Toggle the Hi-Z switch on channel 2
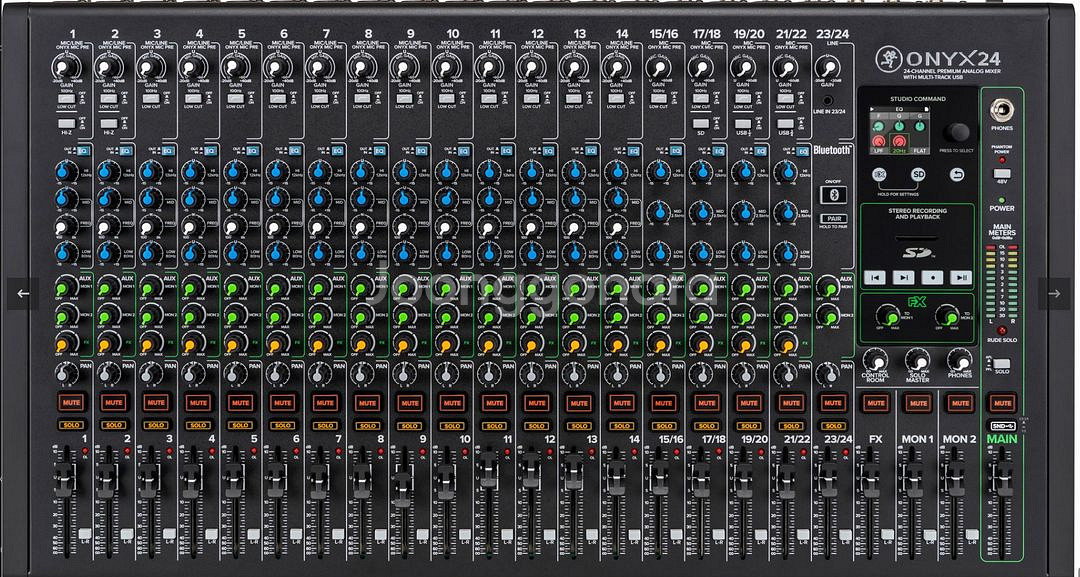The image size is (1080, 577). (x=108, y=123)
